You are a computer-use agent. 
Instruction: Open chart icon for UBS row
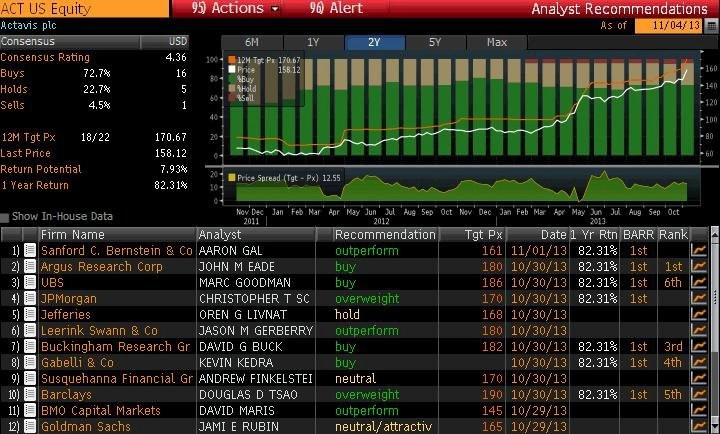pyautogui.click(x=698, y=282)
